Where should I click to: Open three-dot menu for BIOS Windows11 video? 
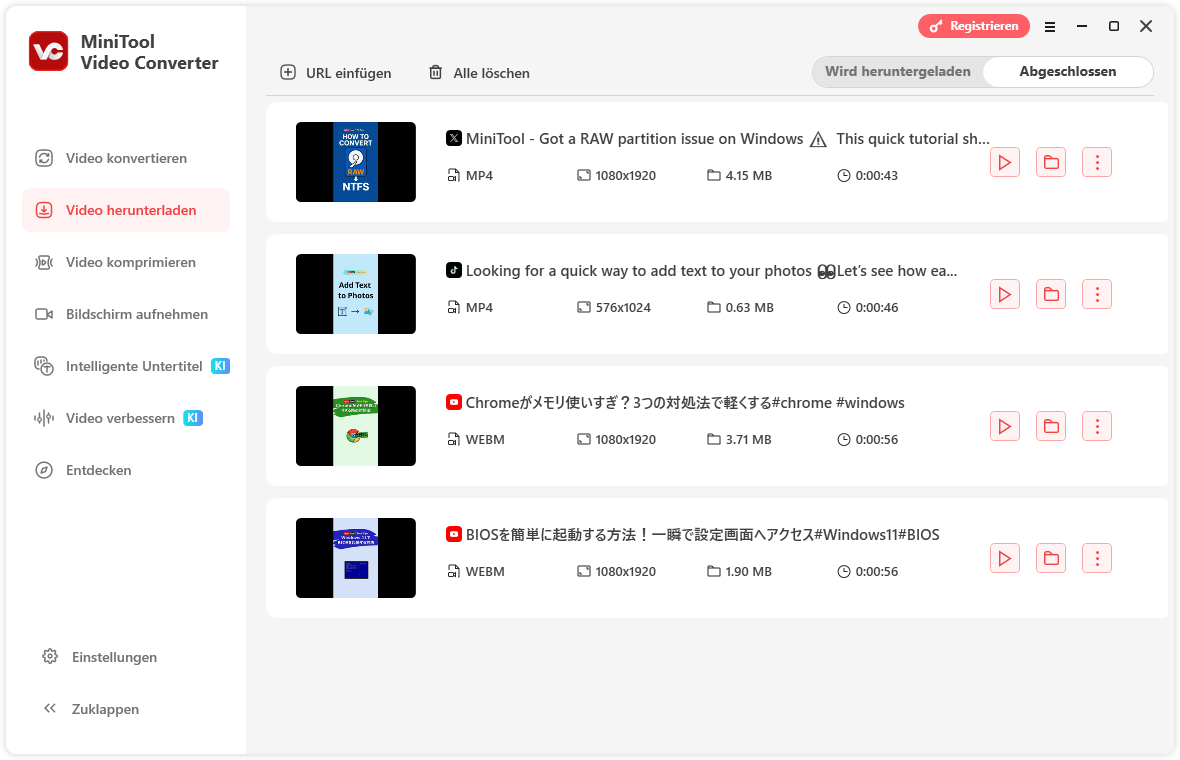pos(1096,558)
